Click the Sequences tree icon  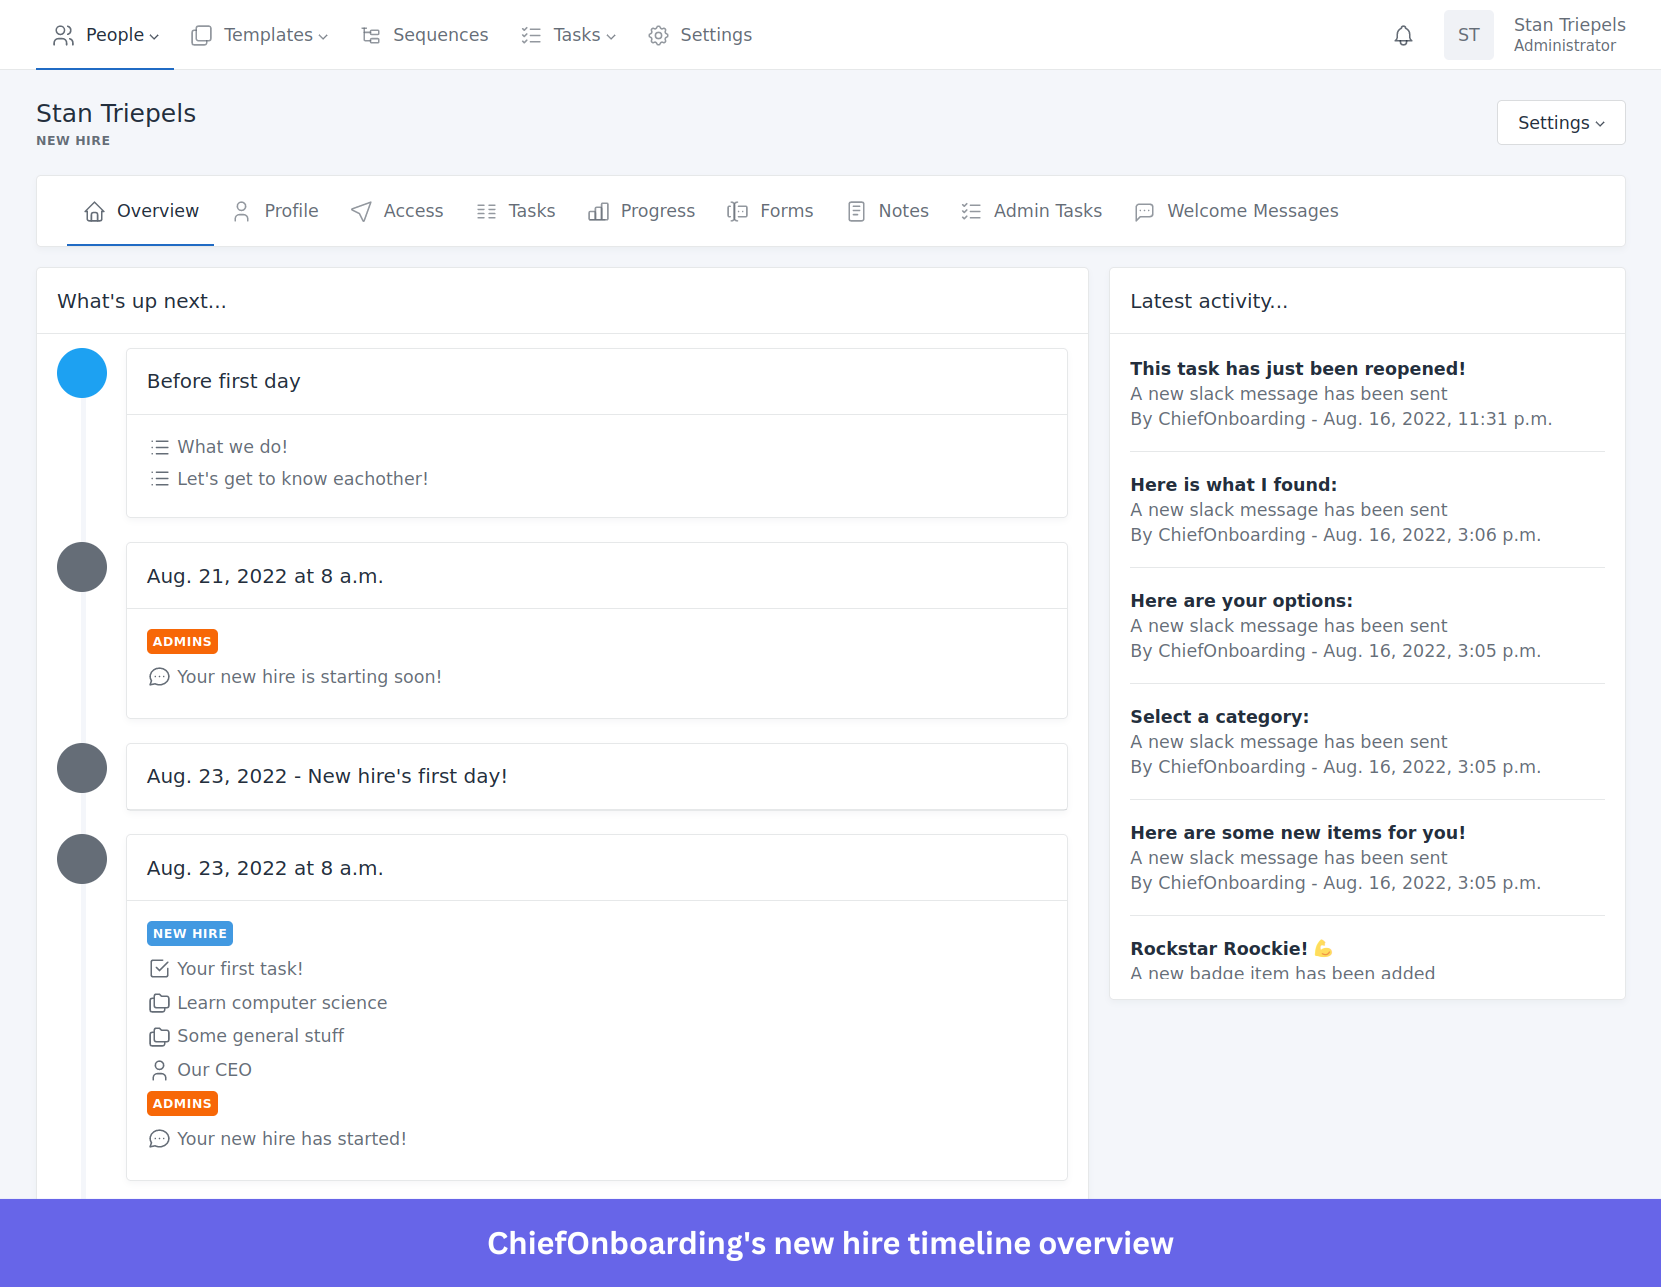click(x=371, y=36)
